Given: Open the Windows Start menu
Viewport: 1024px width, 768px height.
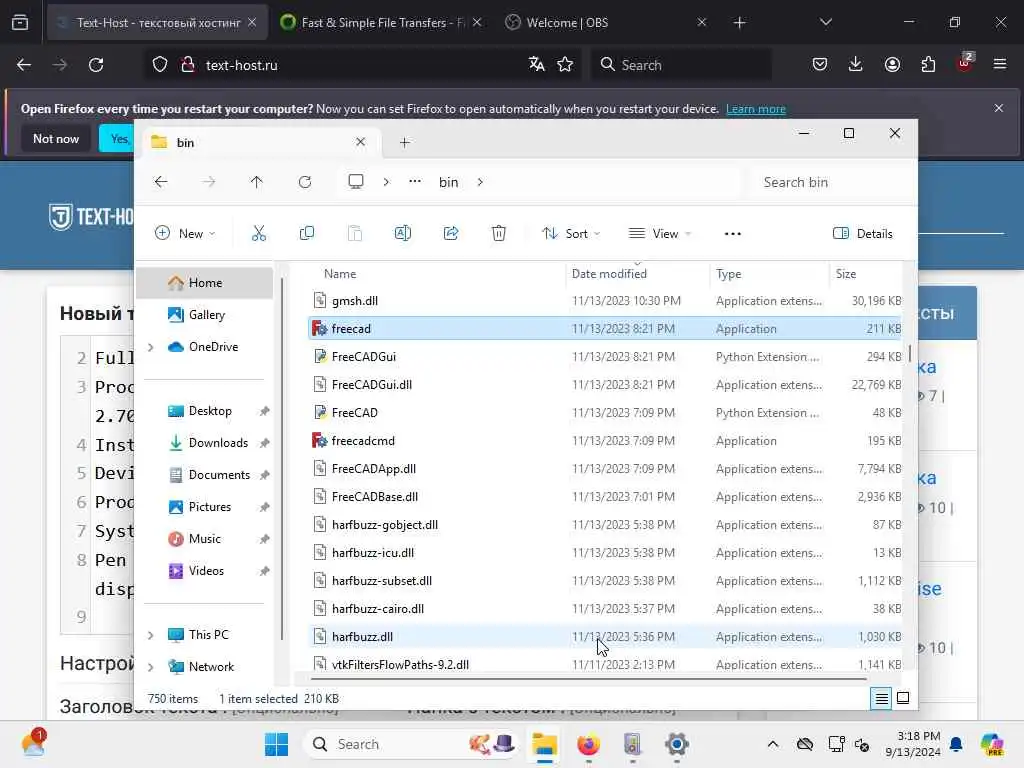Looking at the screenshot, I should 276,744.
